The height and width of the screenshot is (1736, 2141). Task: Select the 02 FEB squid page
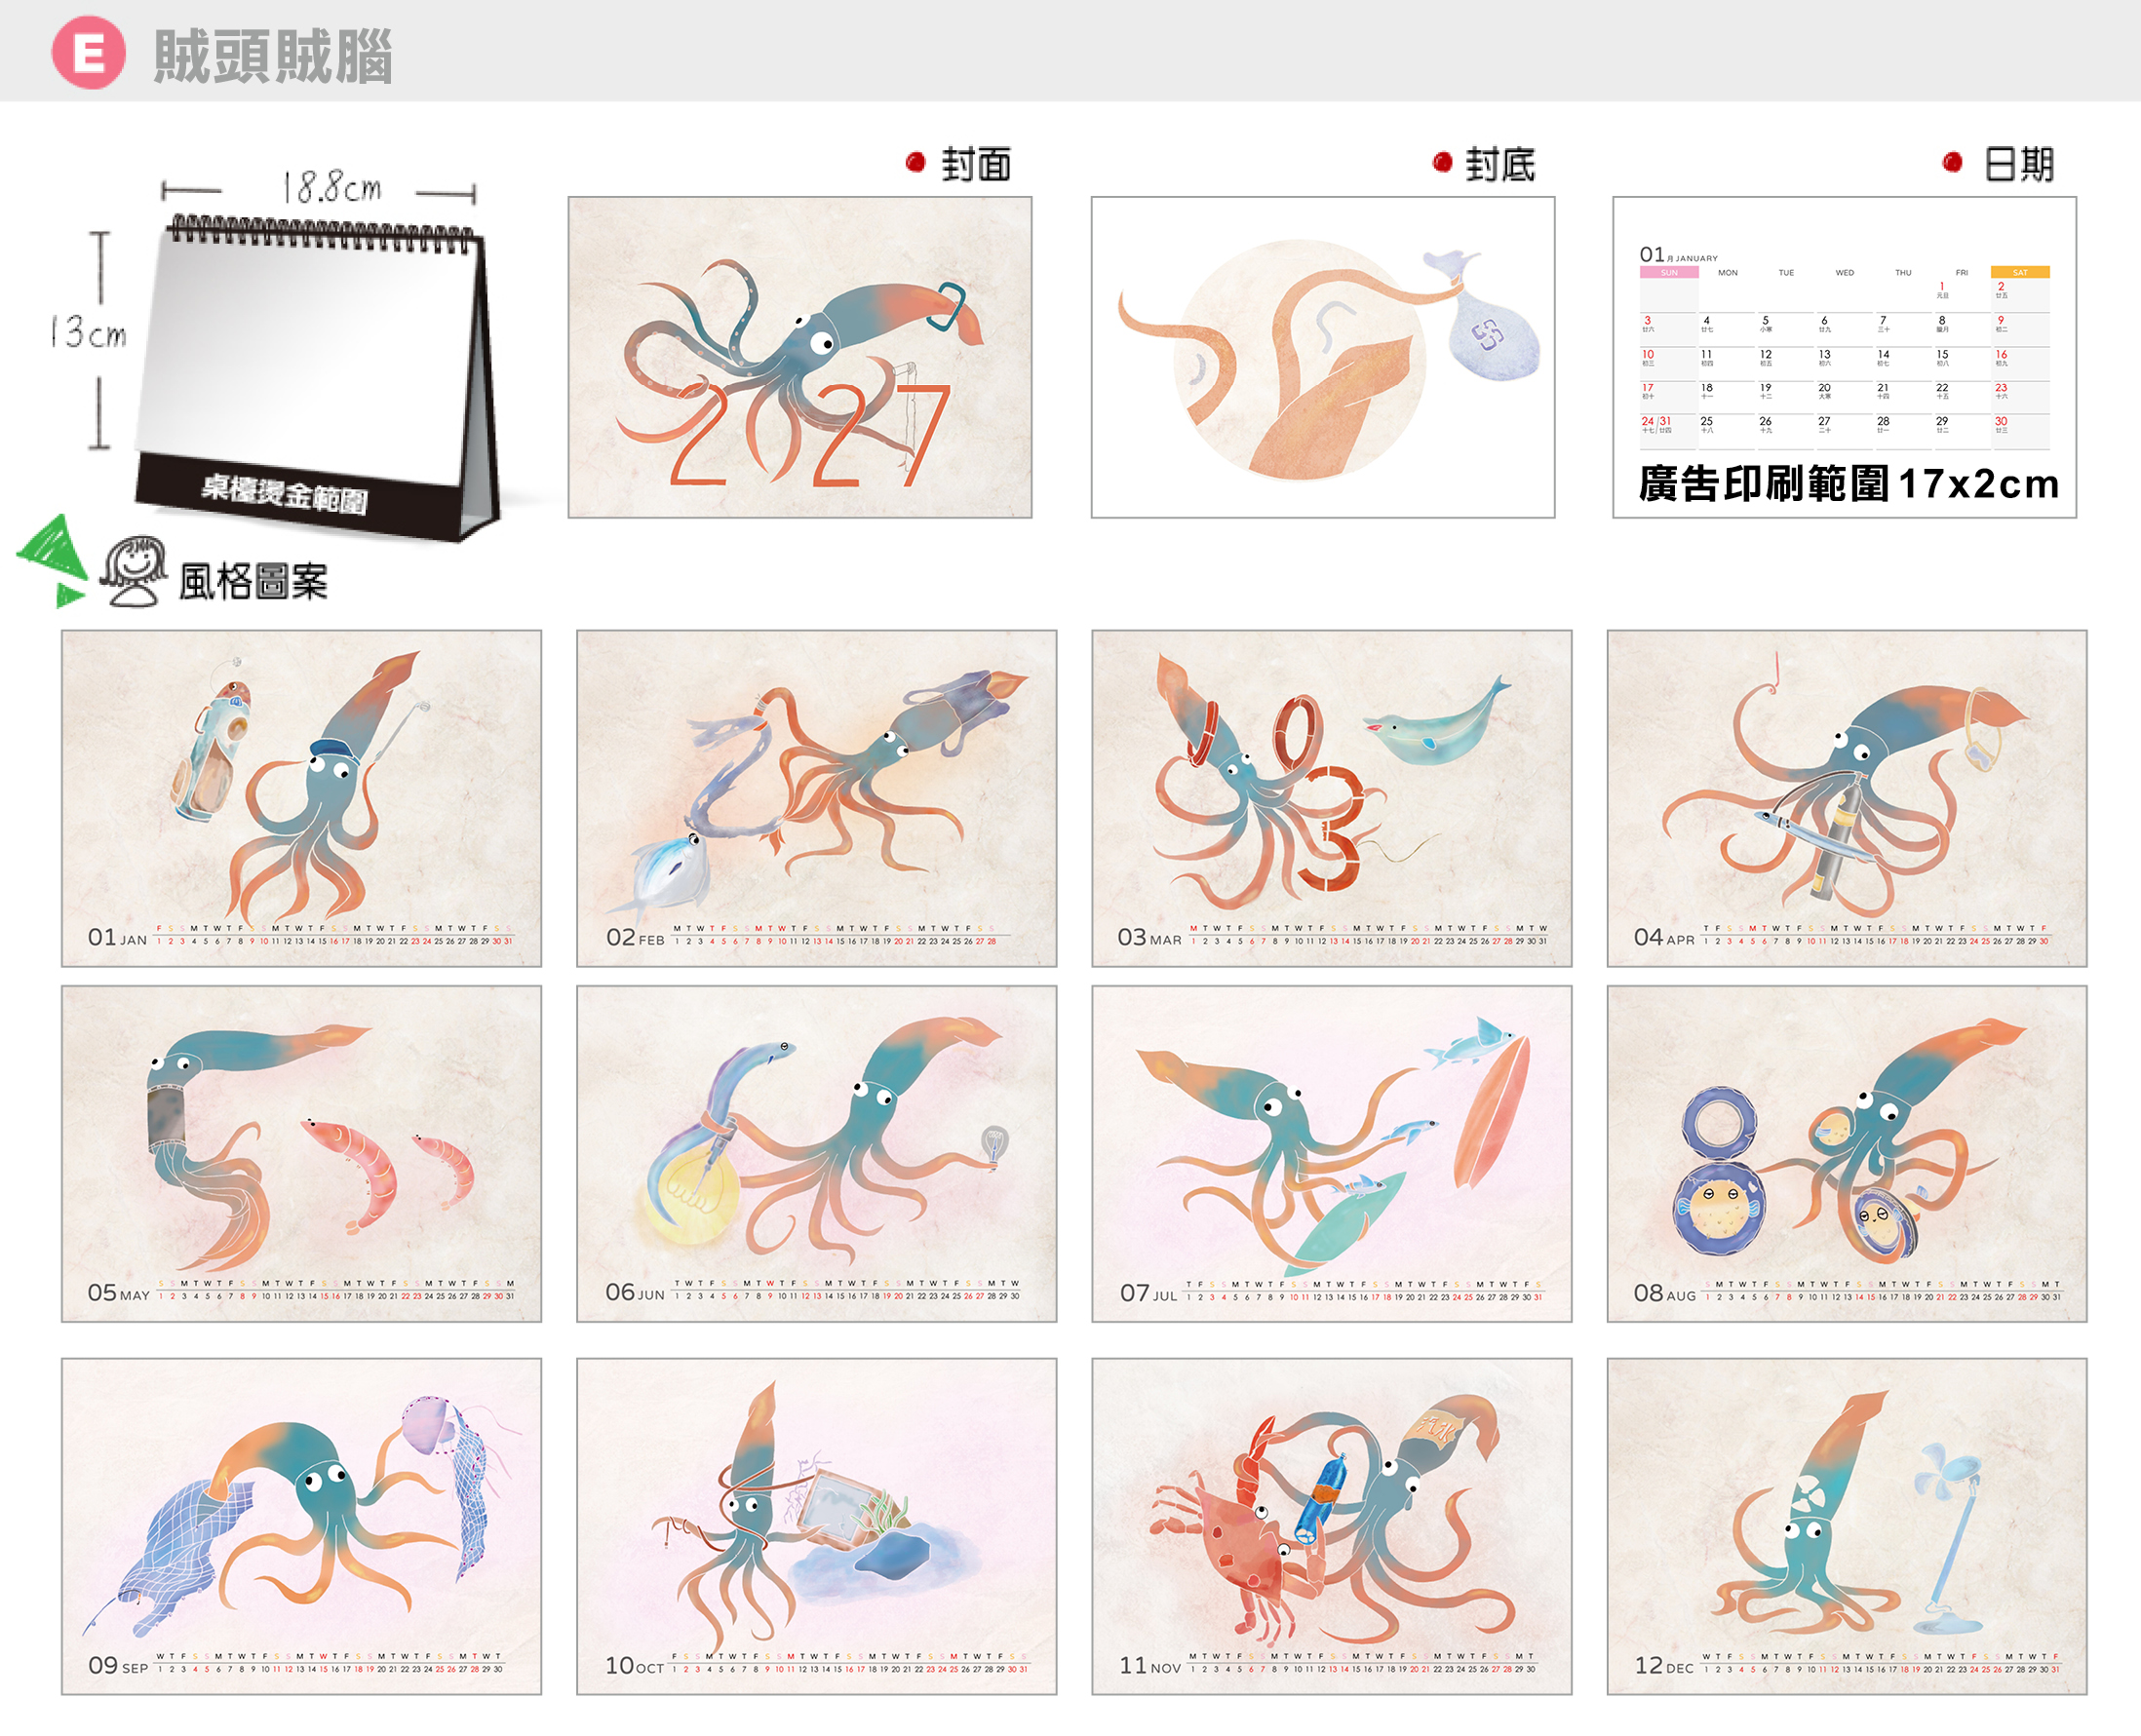817,798
